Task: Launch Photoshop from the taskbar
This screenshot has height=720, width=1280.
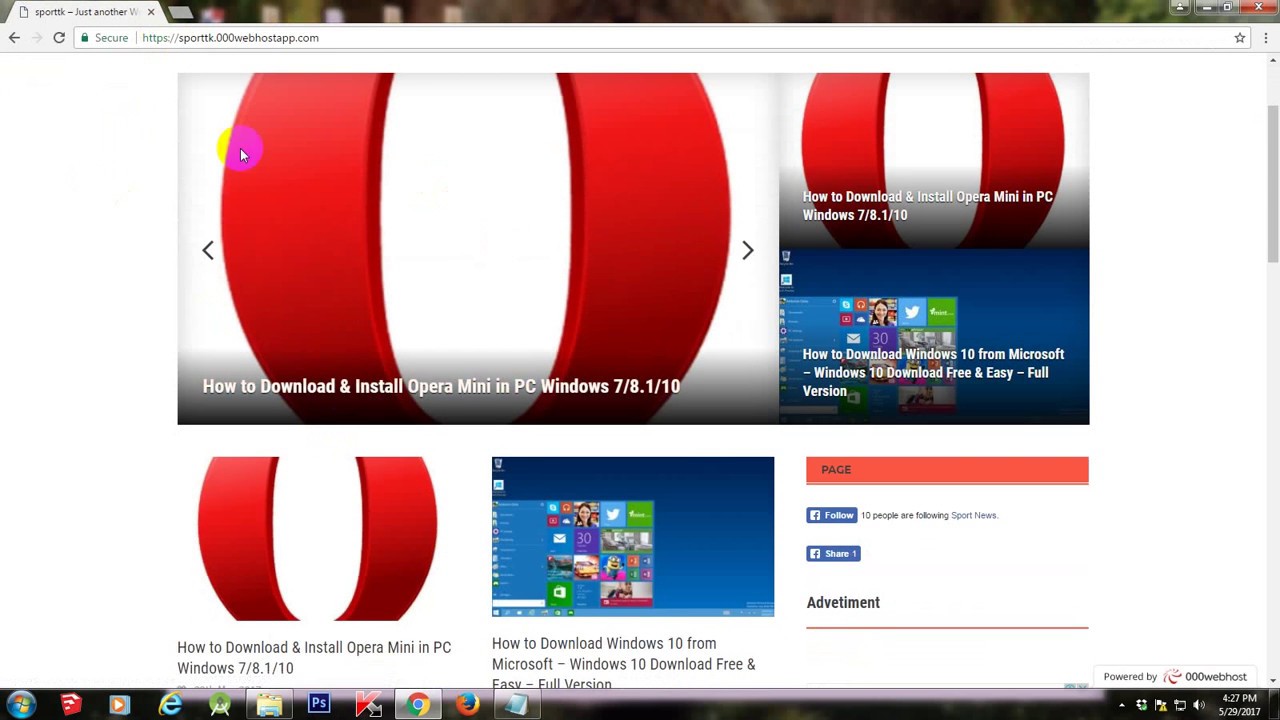Action: (x=319, y=704)
